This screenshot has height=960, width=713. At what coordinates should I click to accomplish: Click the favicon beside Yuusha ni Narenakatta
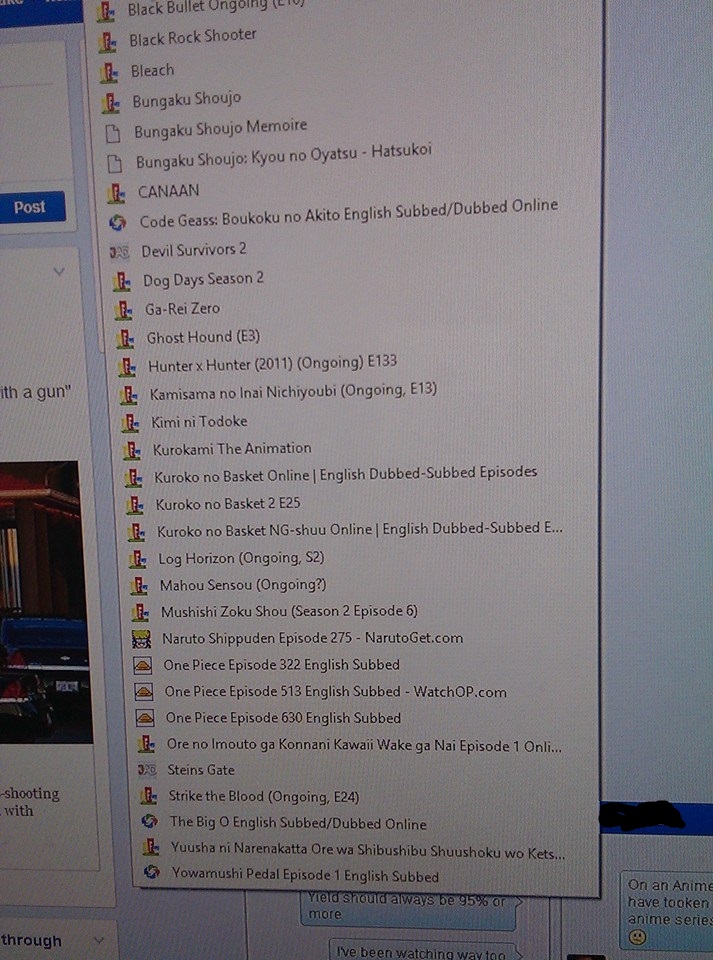pyautogui.click(x=151, y=847)
